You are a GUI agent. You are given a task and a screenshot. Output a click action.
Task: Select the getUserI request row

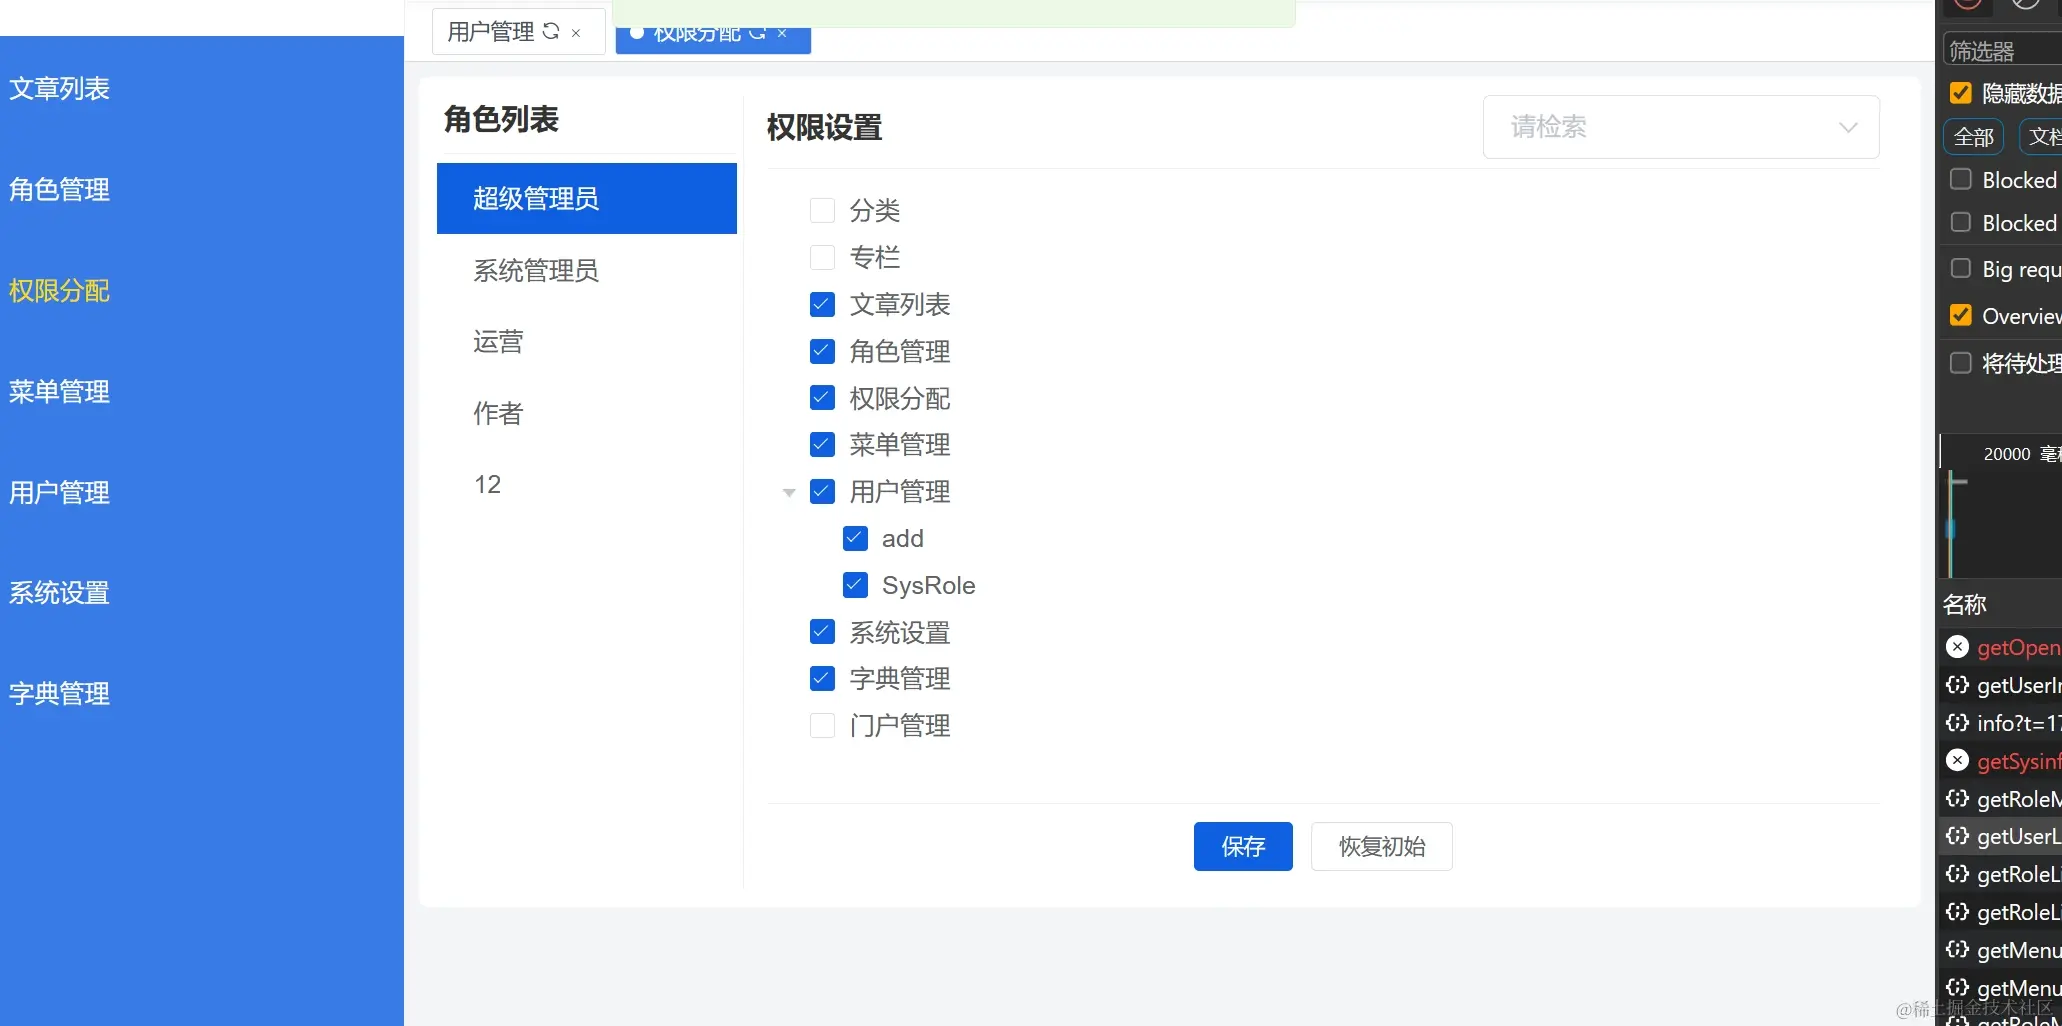2001,685
